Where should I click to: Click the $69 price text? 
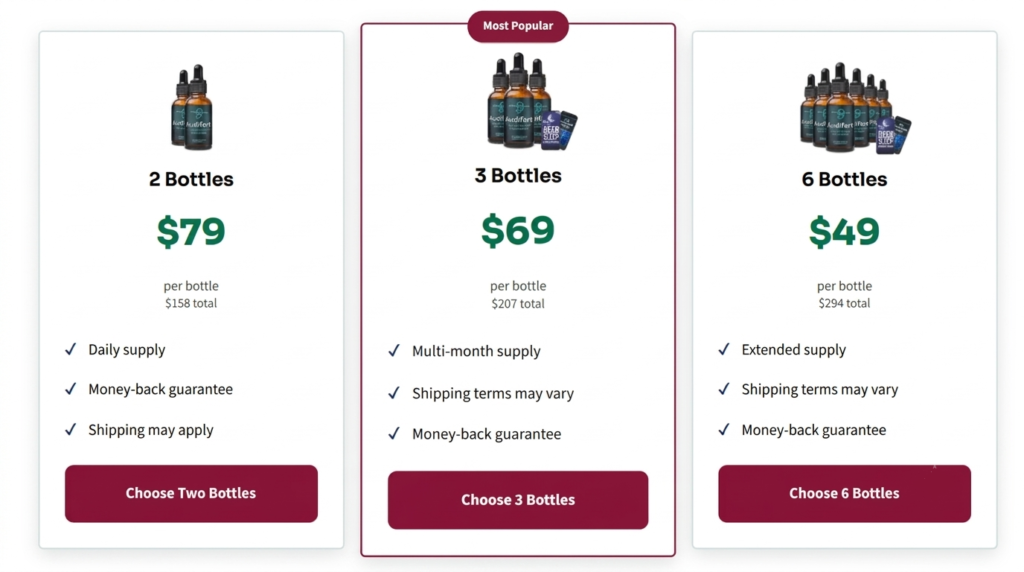tap(518, 230)
